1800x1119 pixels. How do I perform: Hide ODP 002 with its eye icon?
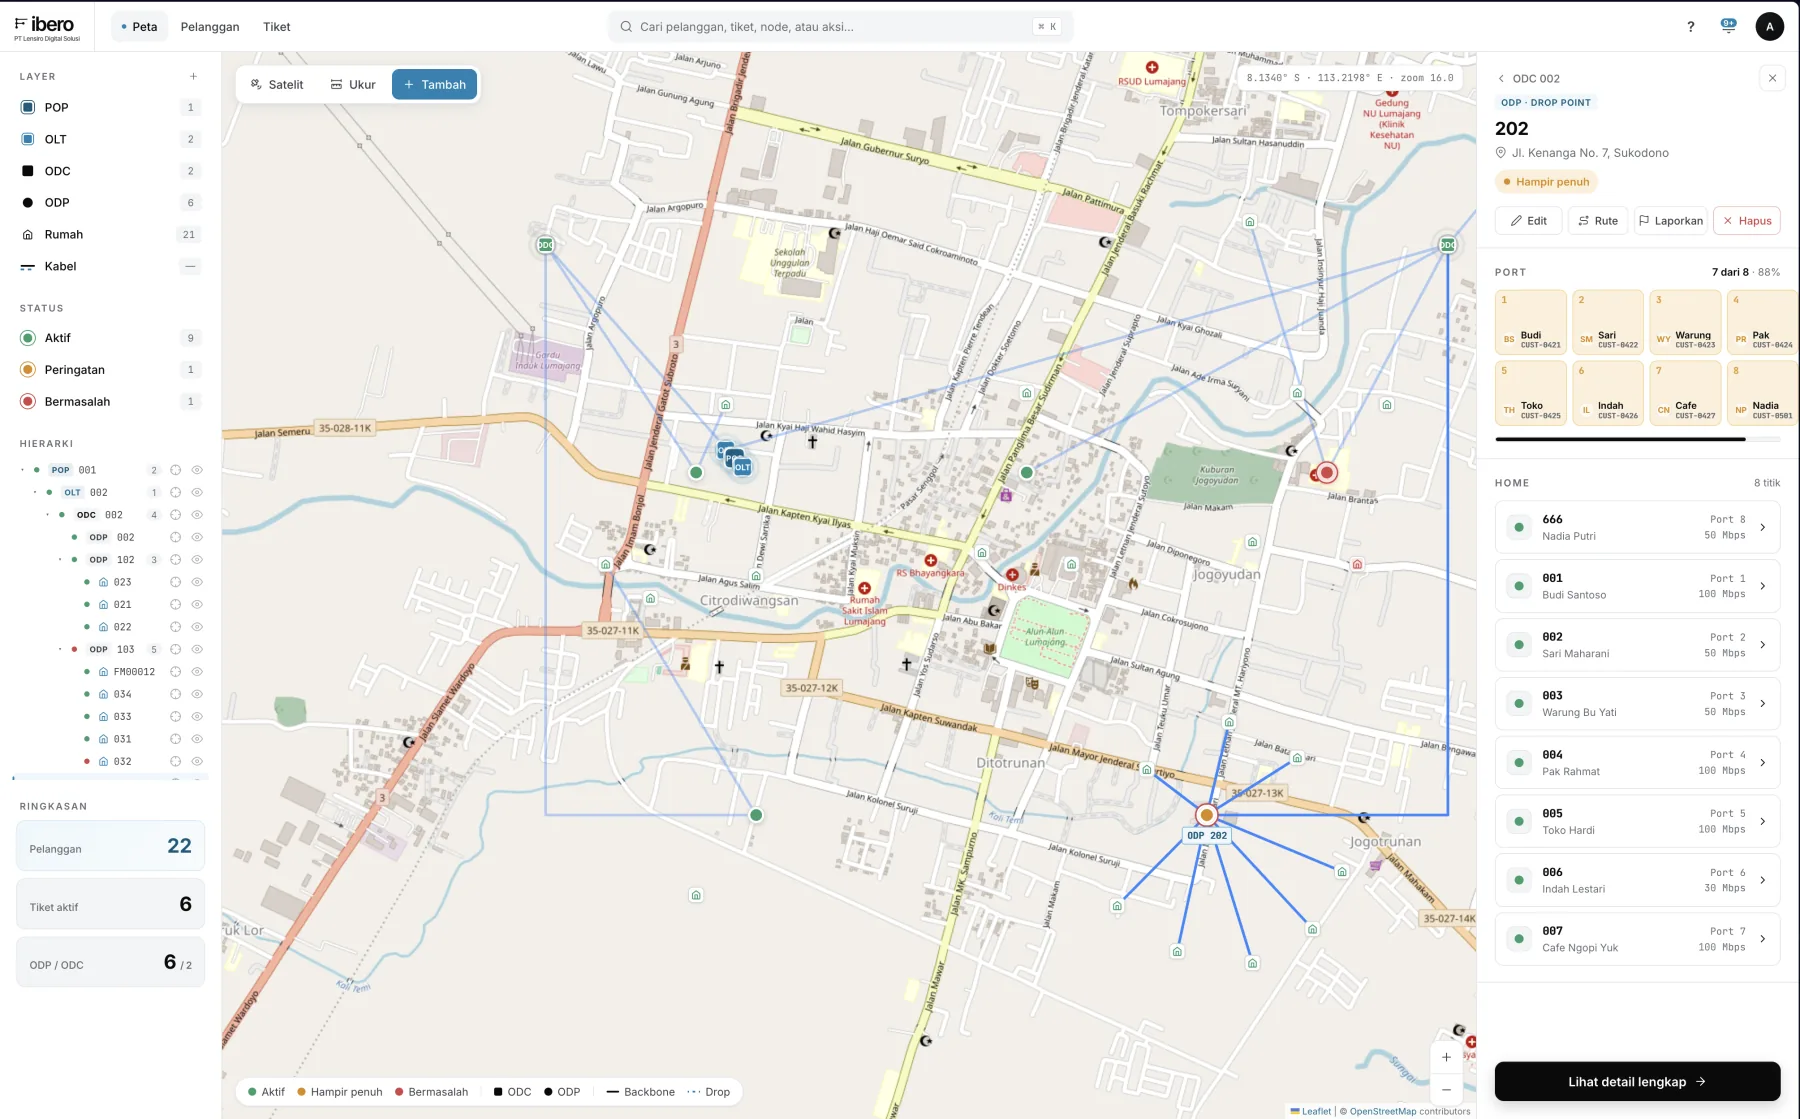(197, 537)
